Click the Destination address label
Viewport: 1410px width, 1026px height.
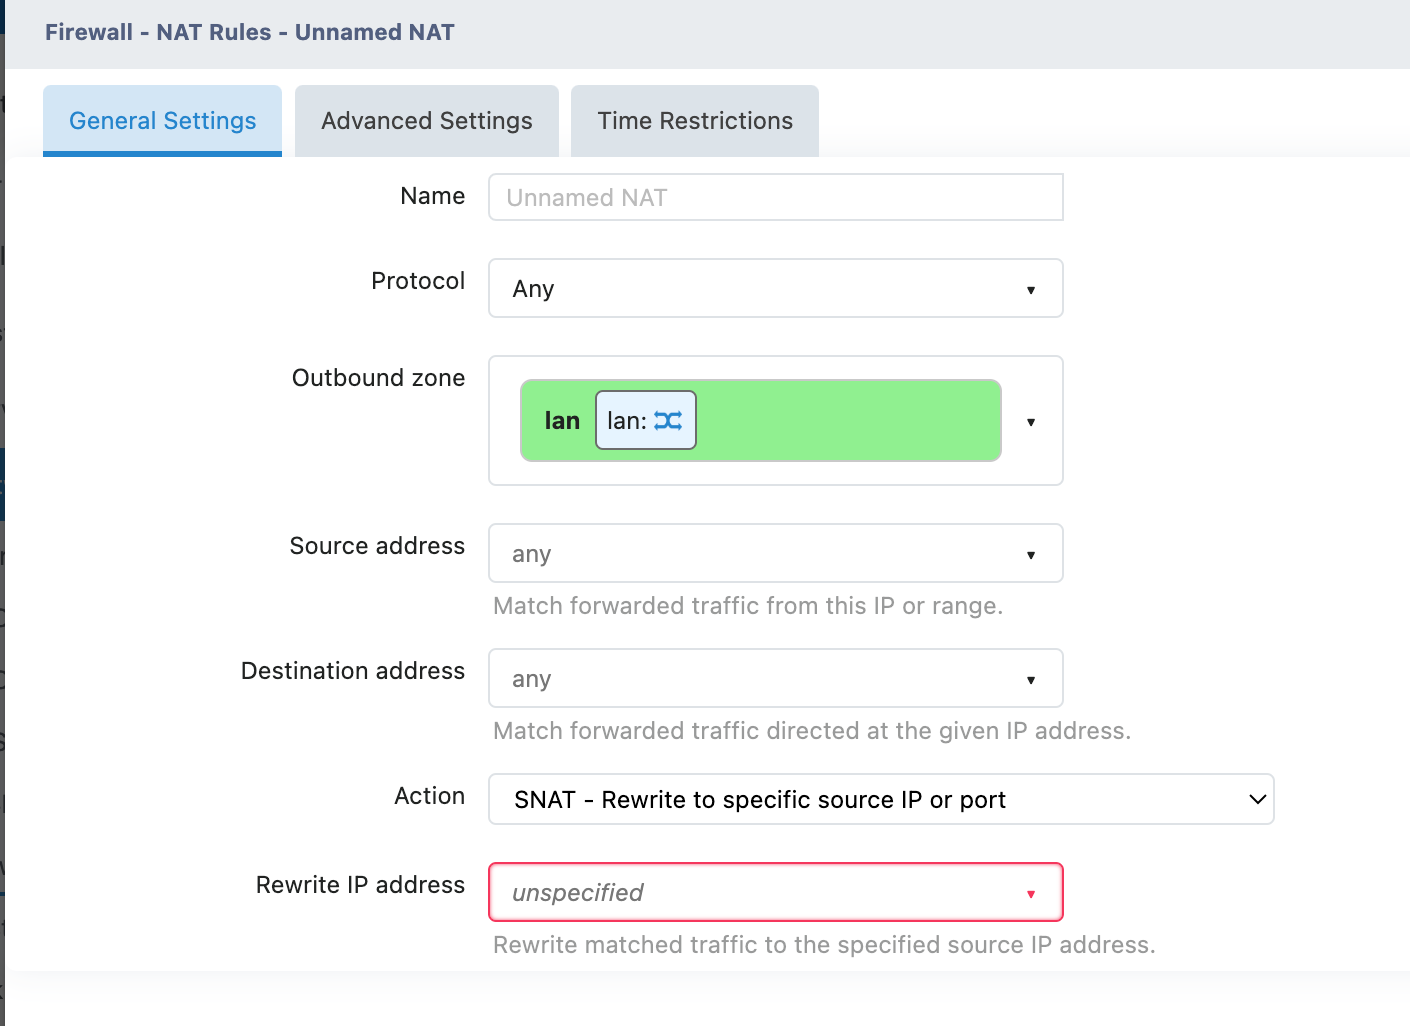tap(353, 671)
